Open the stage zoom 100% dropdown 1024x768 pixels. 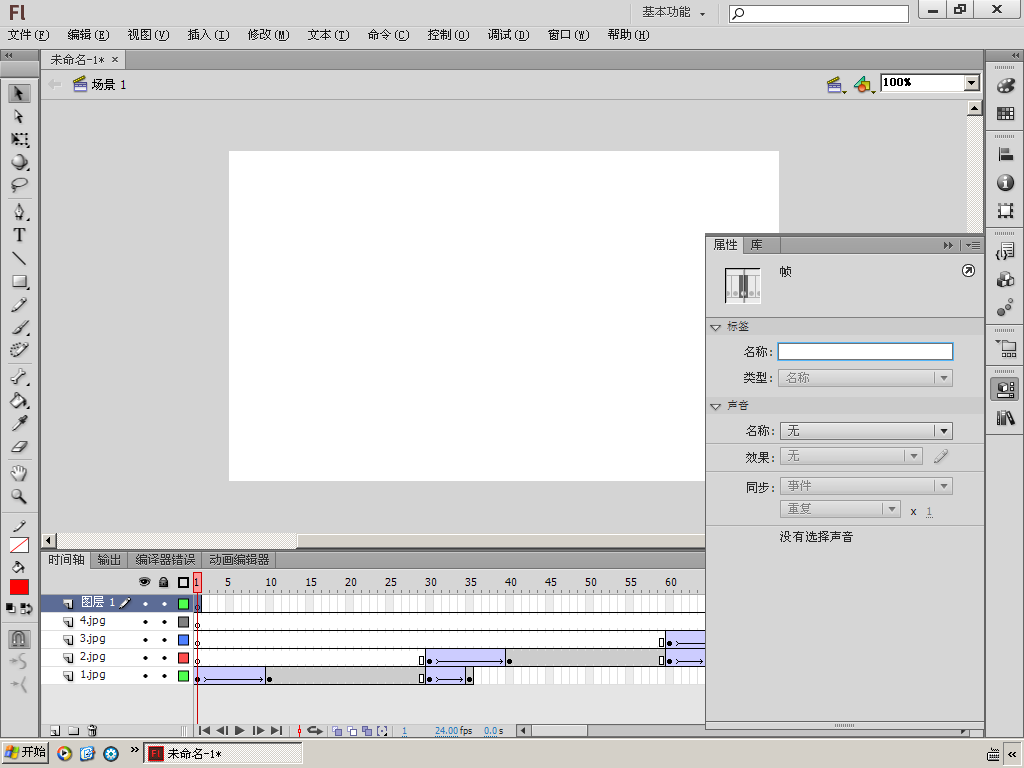click(971, 83)
